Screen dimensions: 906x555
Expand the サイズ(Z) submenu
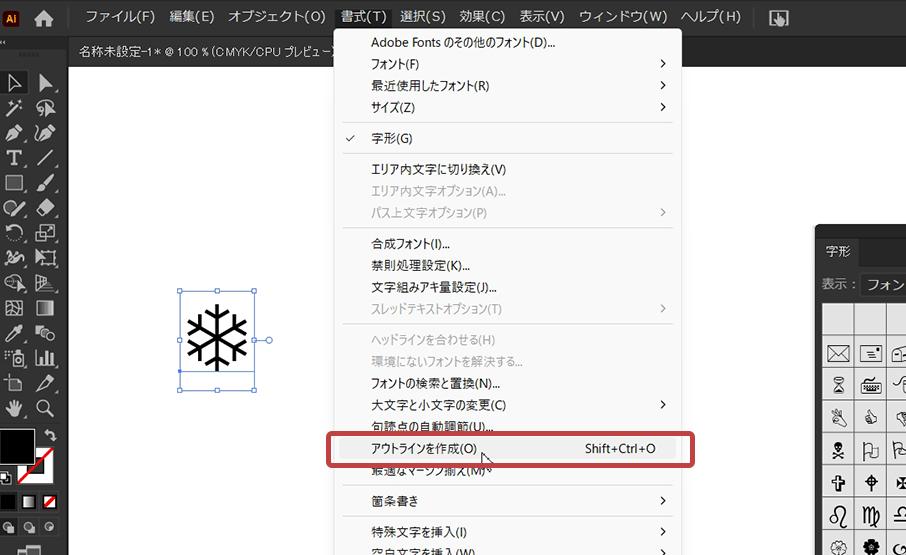coord(507,107)
